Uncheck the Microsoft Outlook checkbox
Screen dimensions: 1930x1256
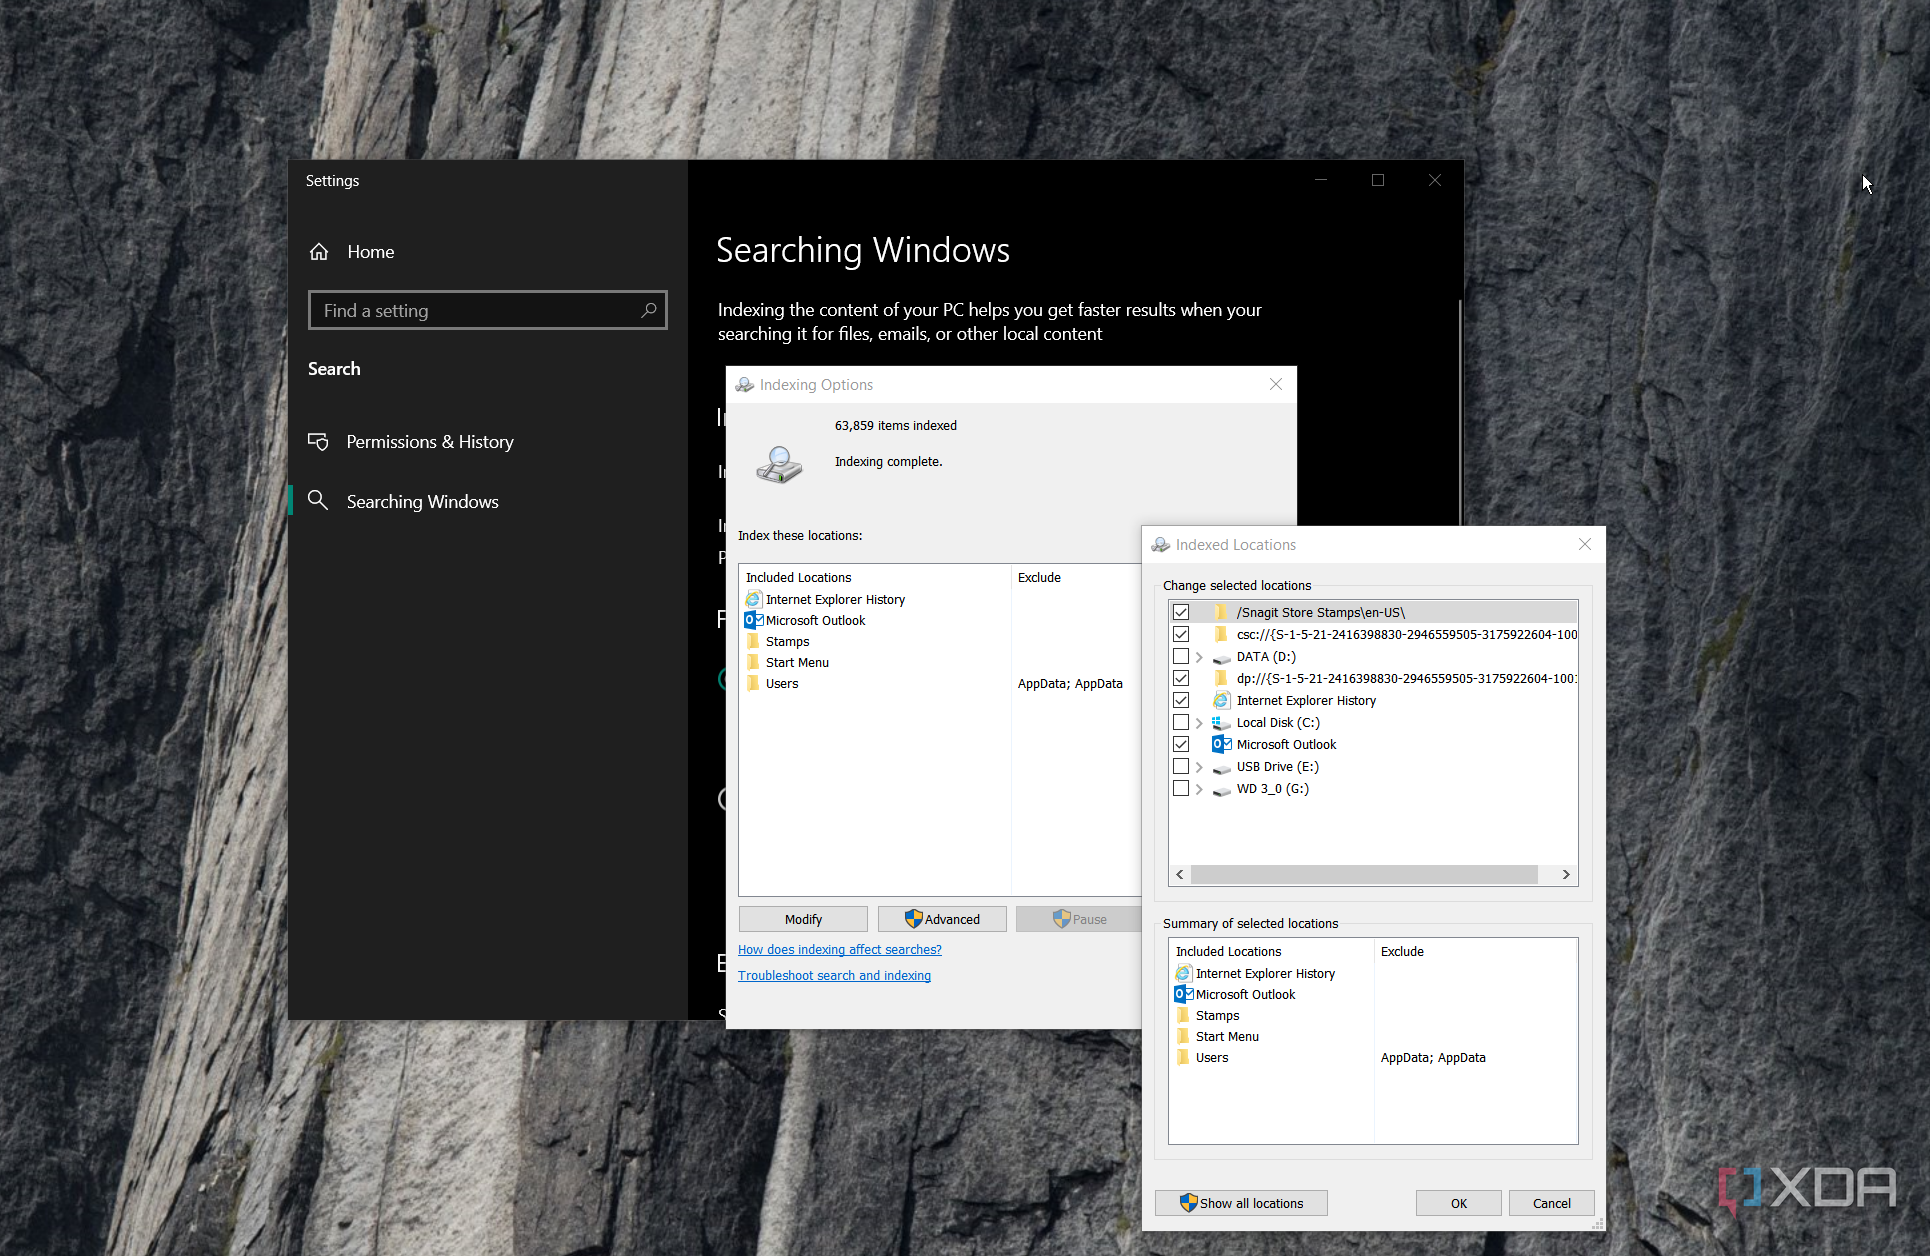[x=1181, y=744]
